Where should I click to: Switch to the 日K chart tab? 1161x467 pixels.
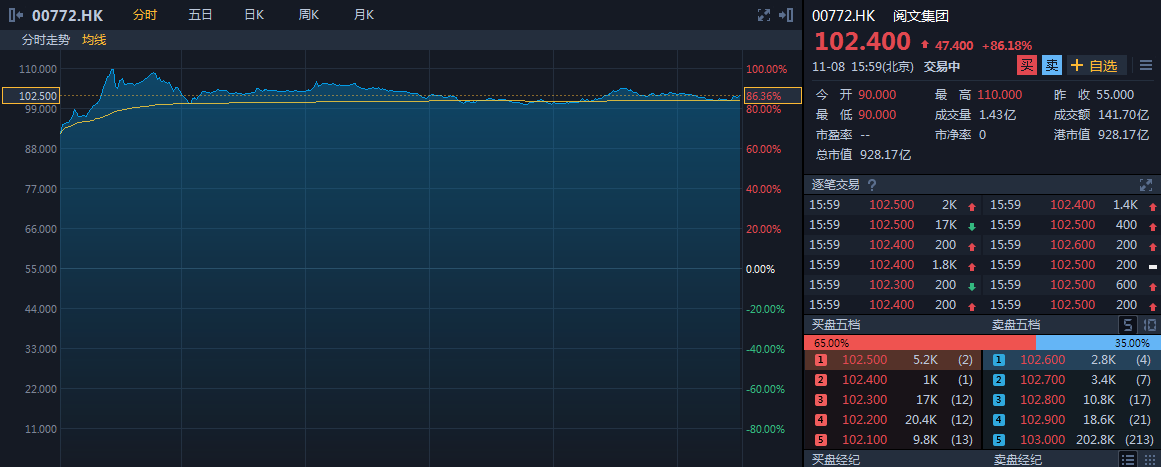254,15
